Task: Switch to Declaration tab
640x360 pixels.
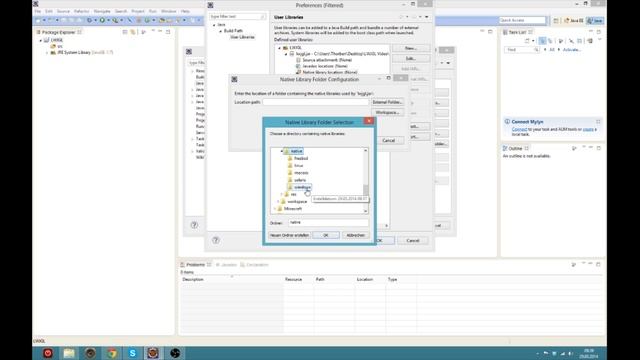Action: tap(255, 265)
